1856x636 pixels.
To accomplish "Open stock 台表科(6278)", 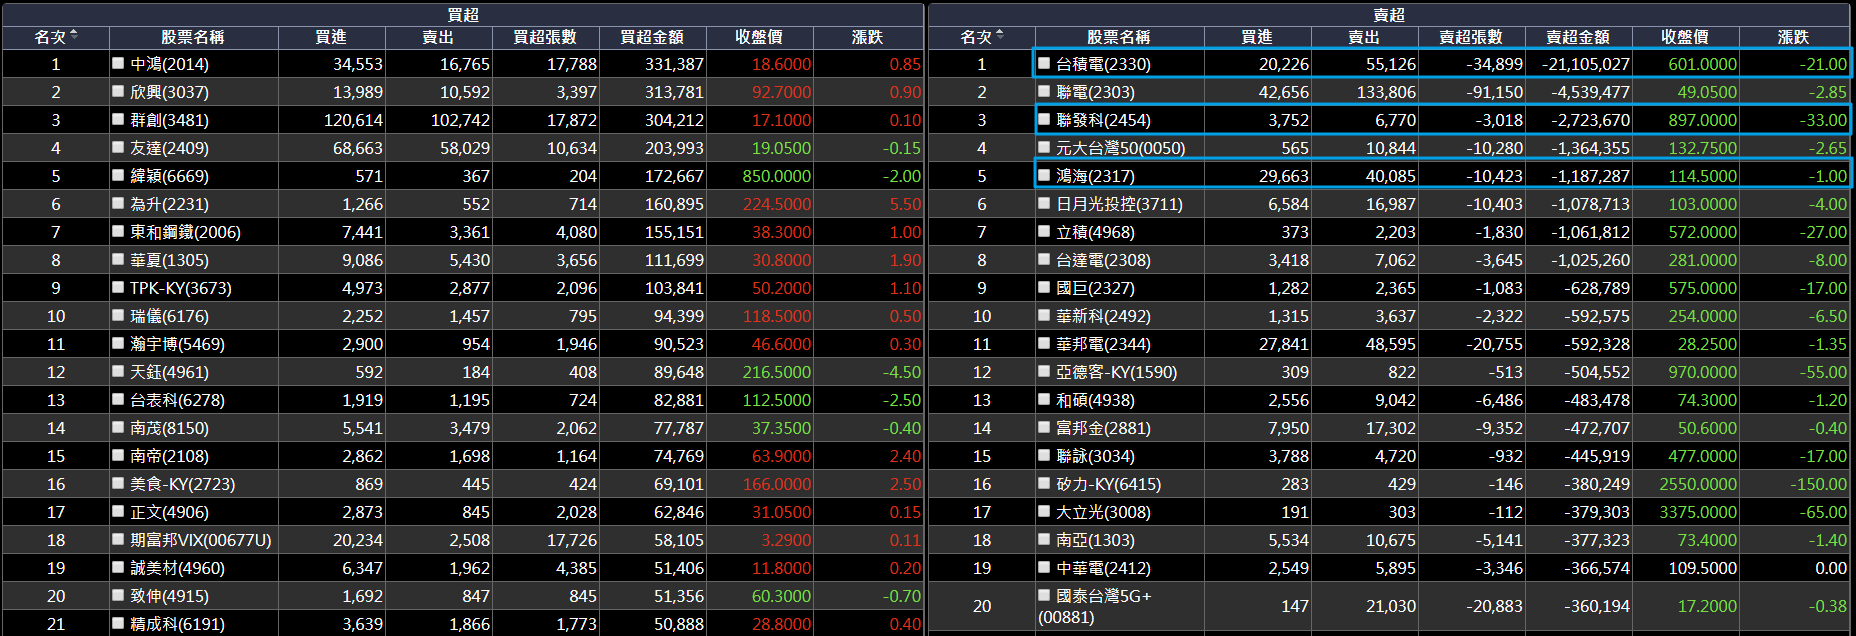I will click(177, 400).
